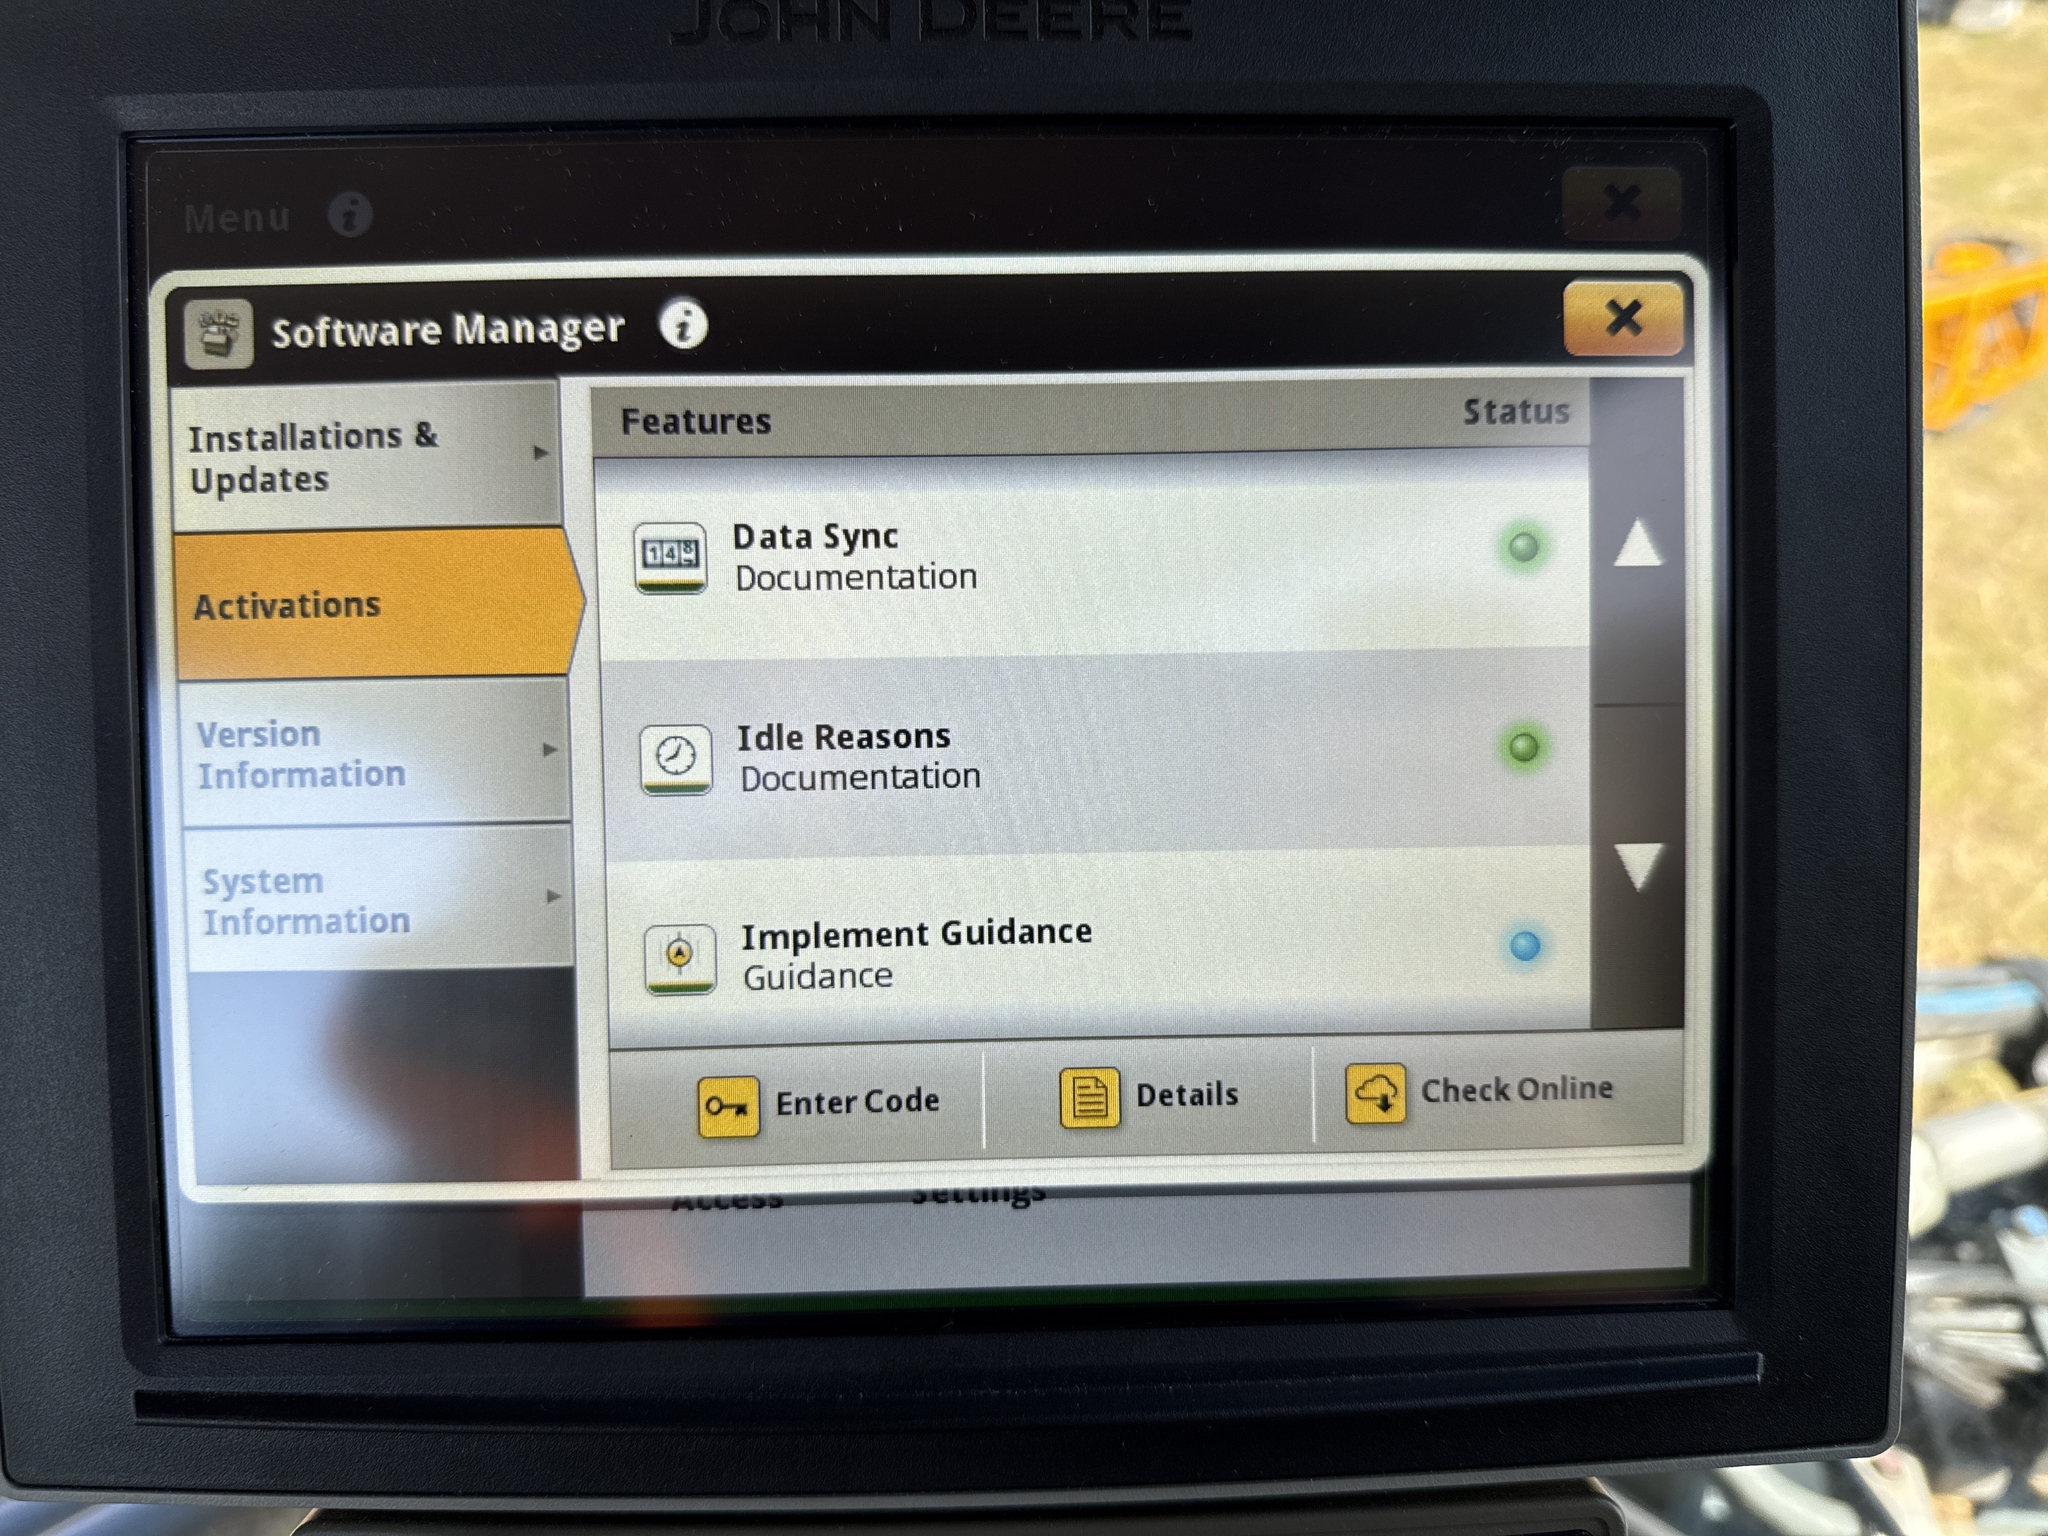Screen dimensions: 2048x1536
Task: Click the Software Manager toolbox icon
Action: pos(218,334)
